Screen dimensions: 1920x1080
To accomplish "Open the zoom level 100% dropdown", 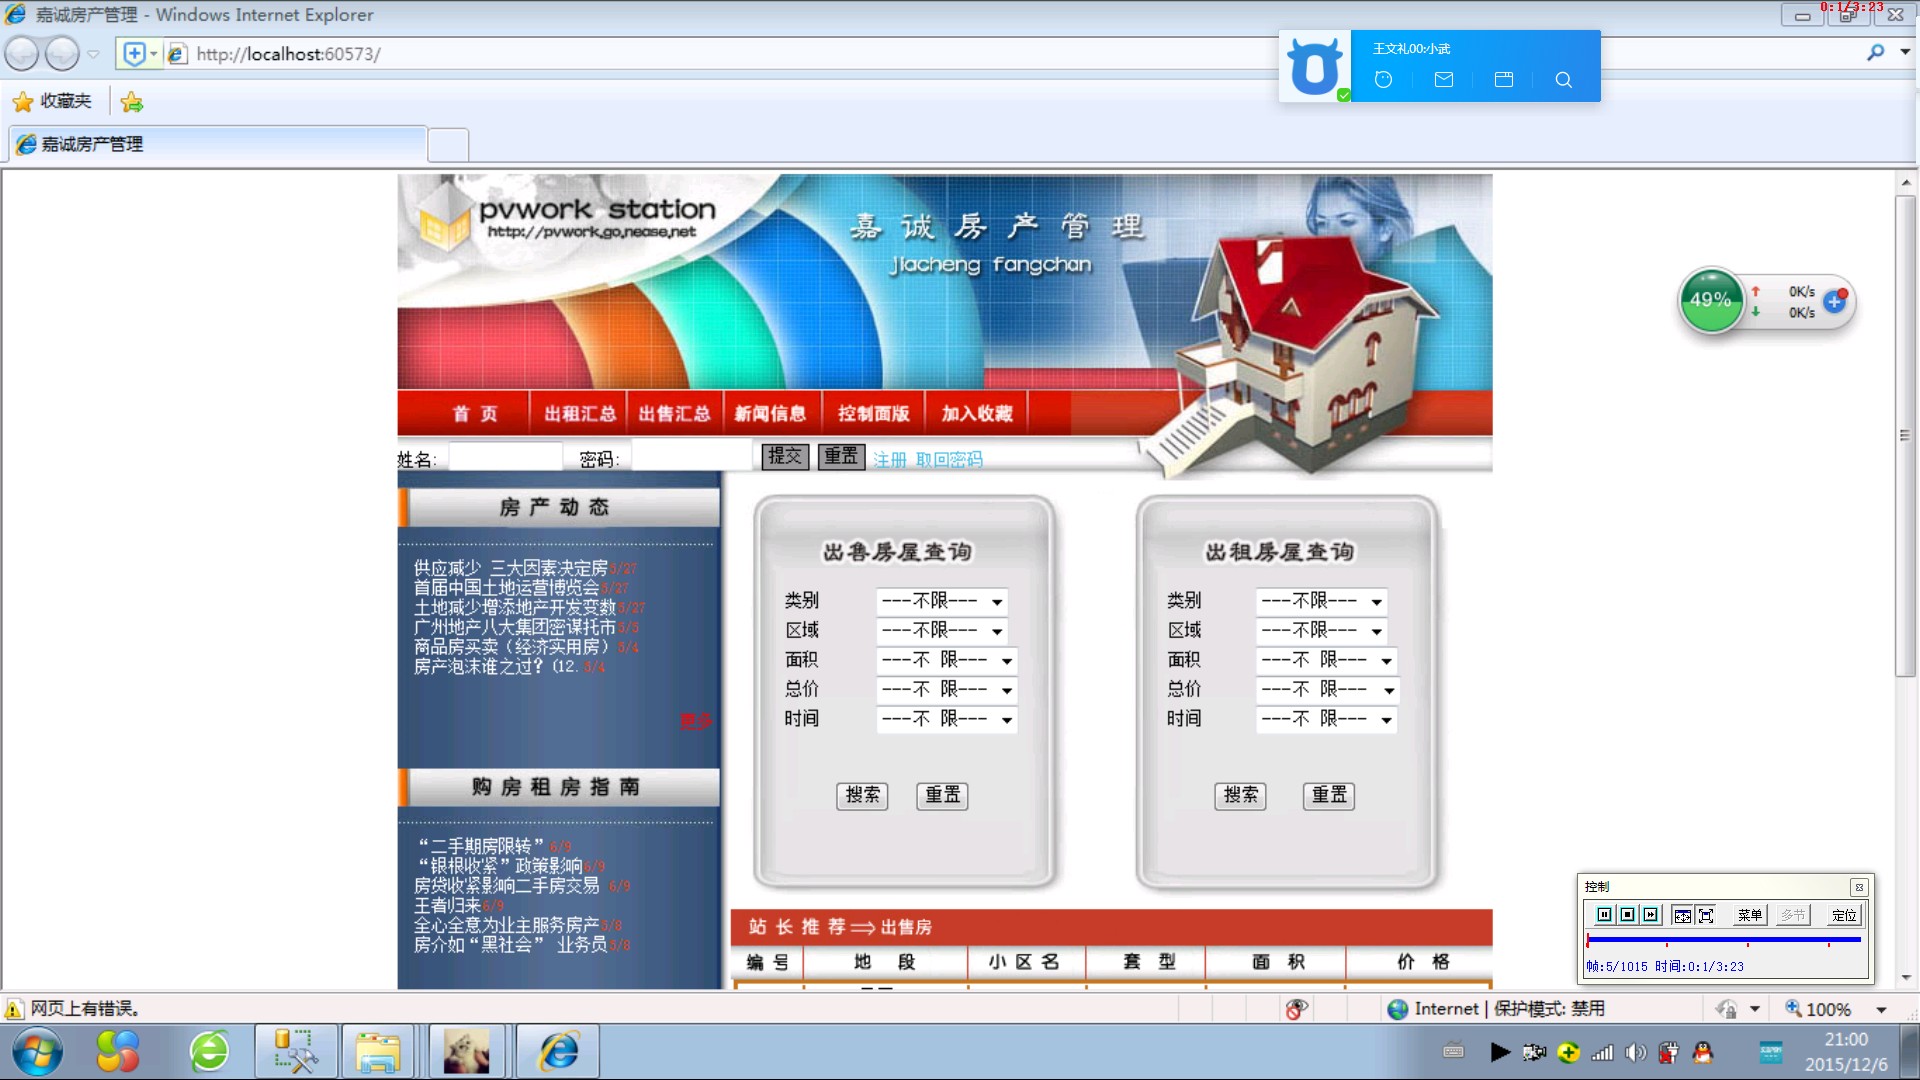I will coord(1881,1010).
